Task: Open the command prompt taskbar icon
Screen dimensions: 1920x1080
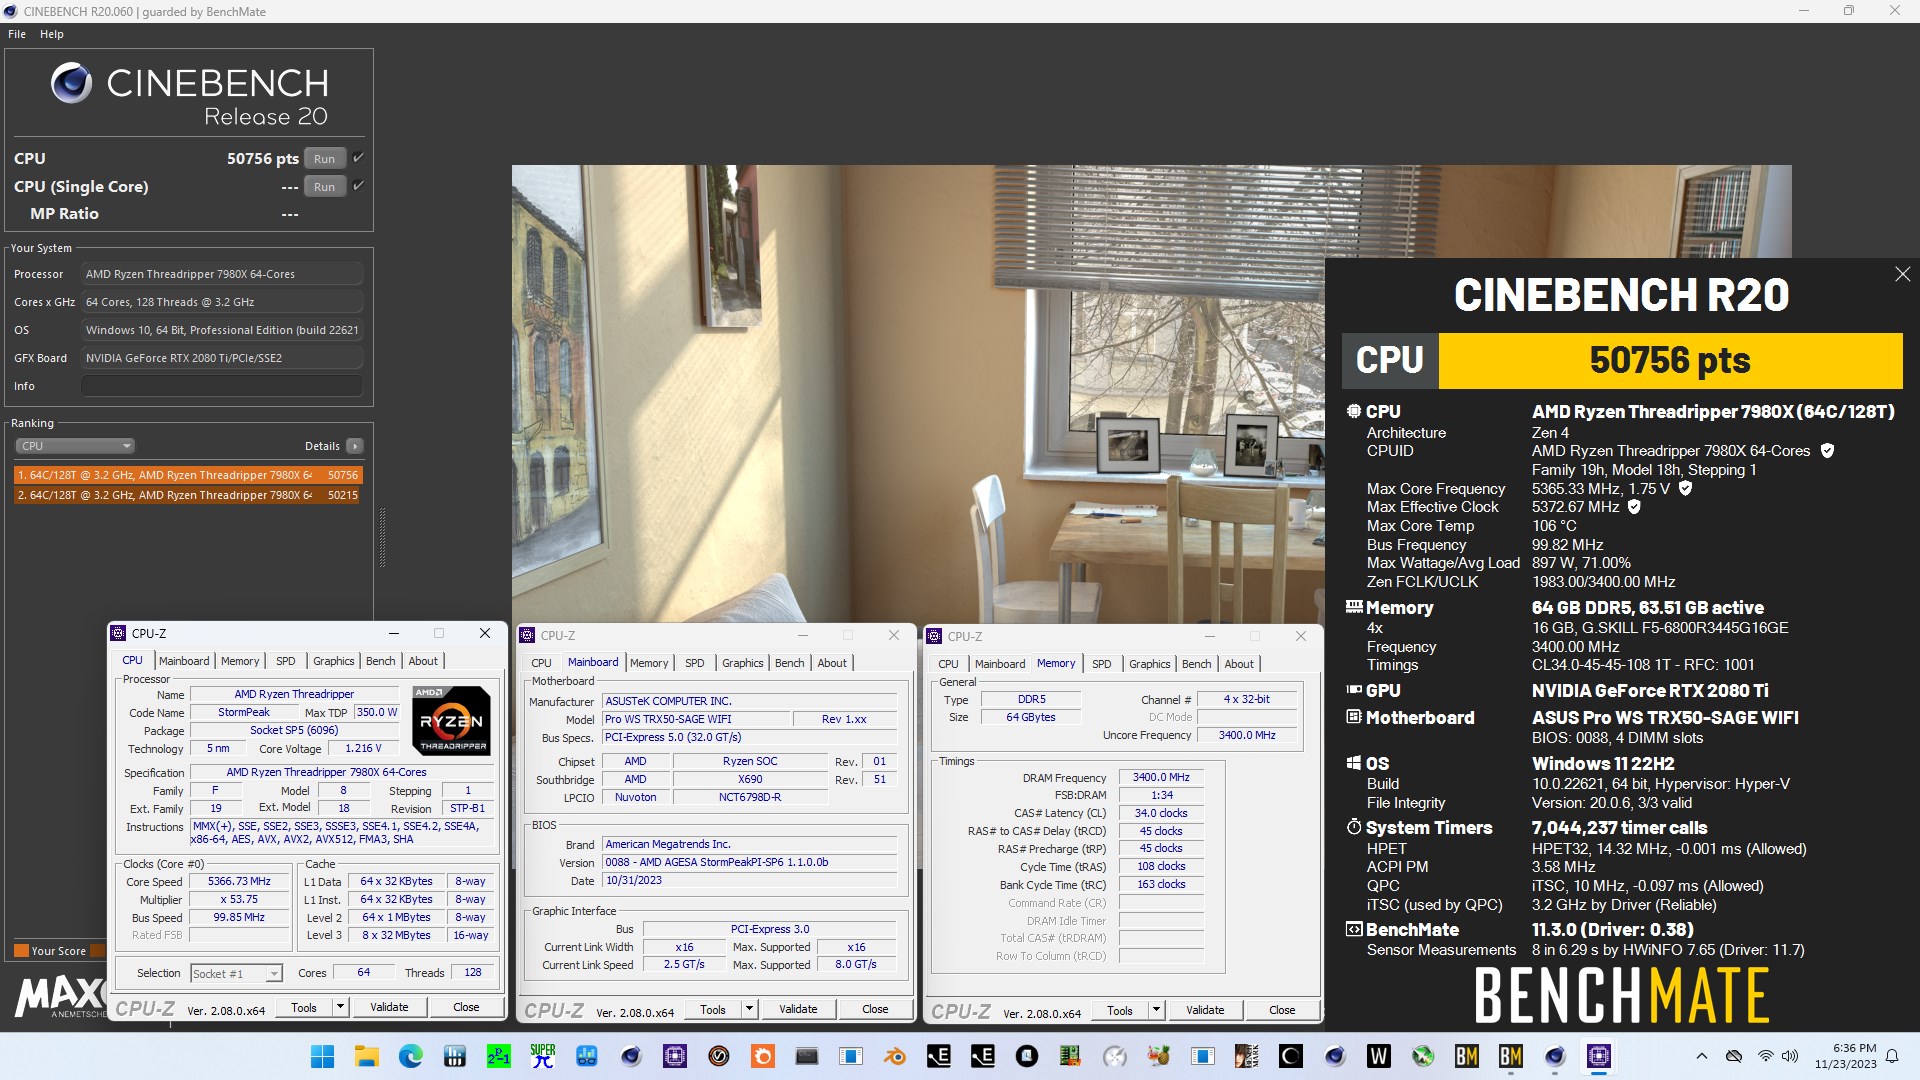Action: coord(806,1056)
